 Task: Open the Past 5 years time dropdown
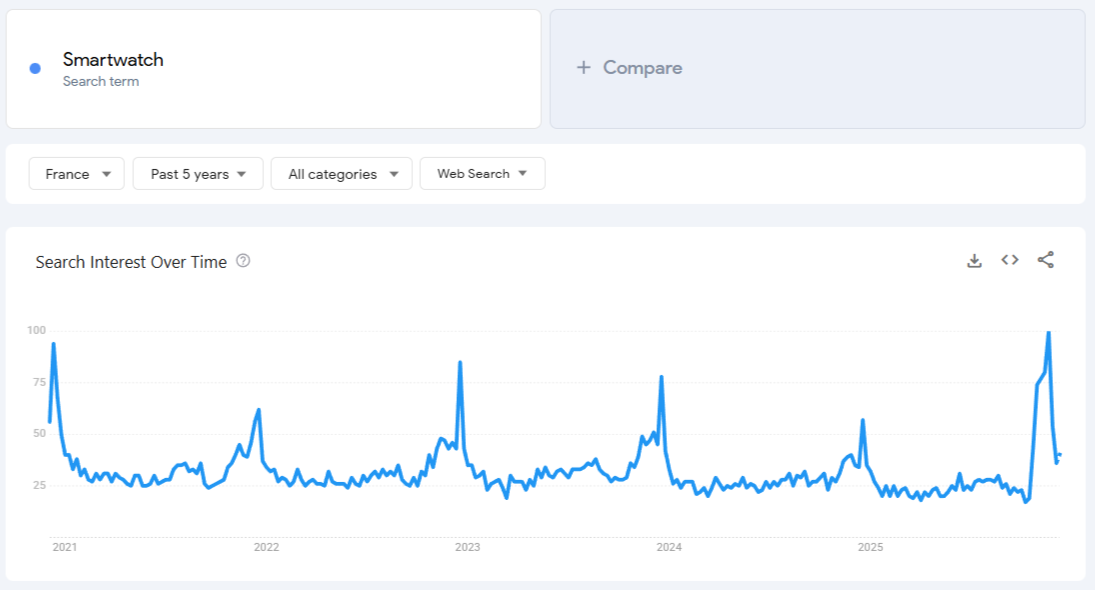click(x=197, y=173)
